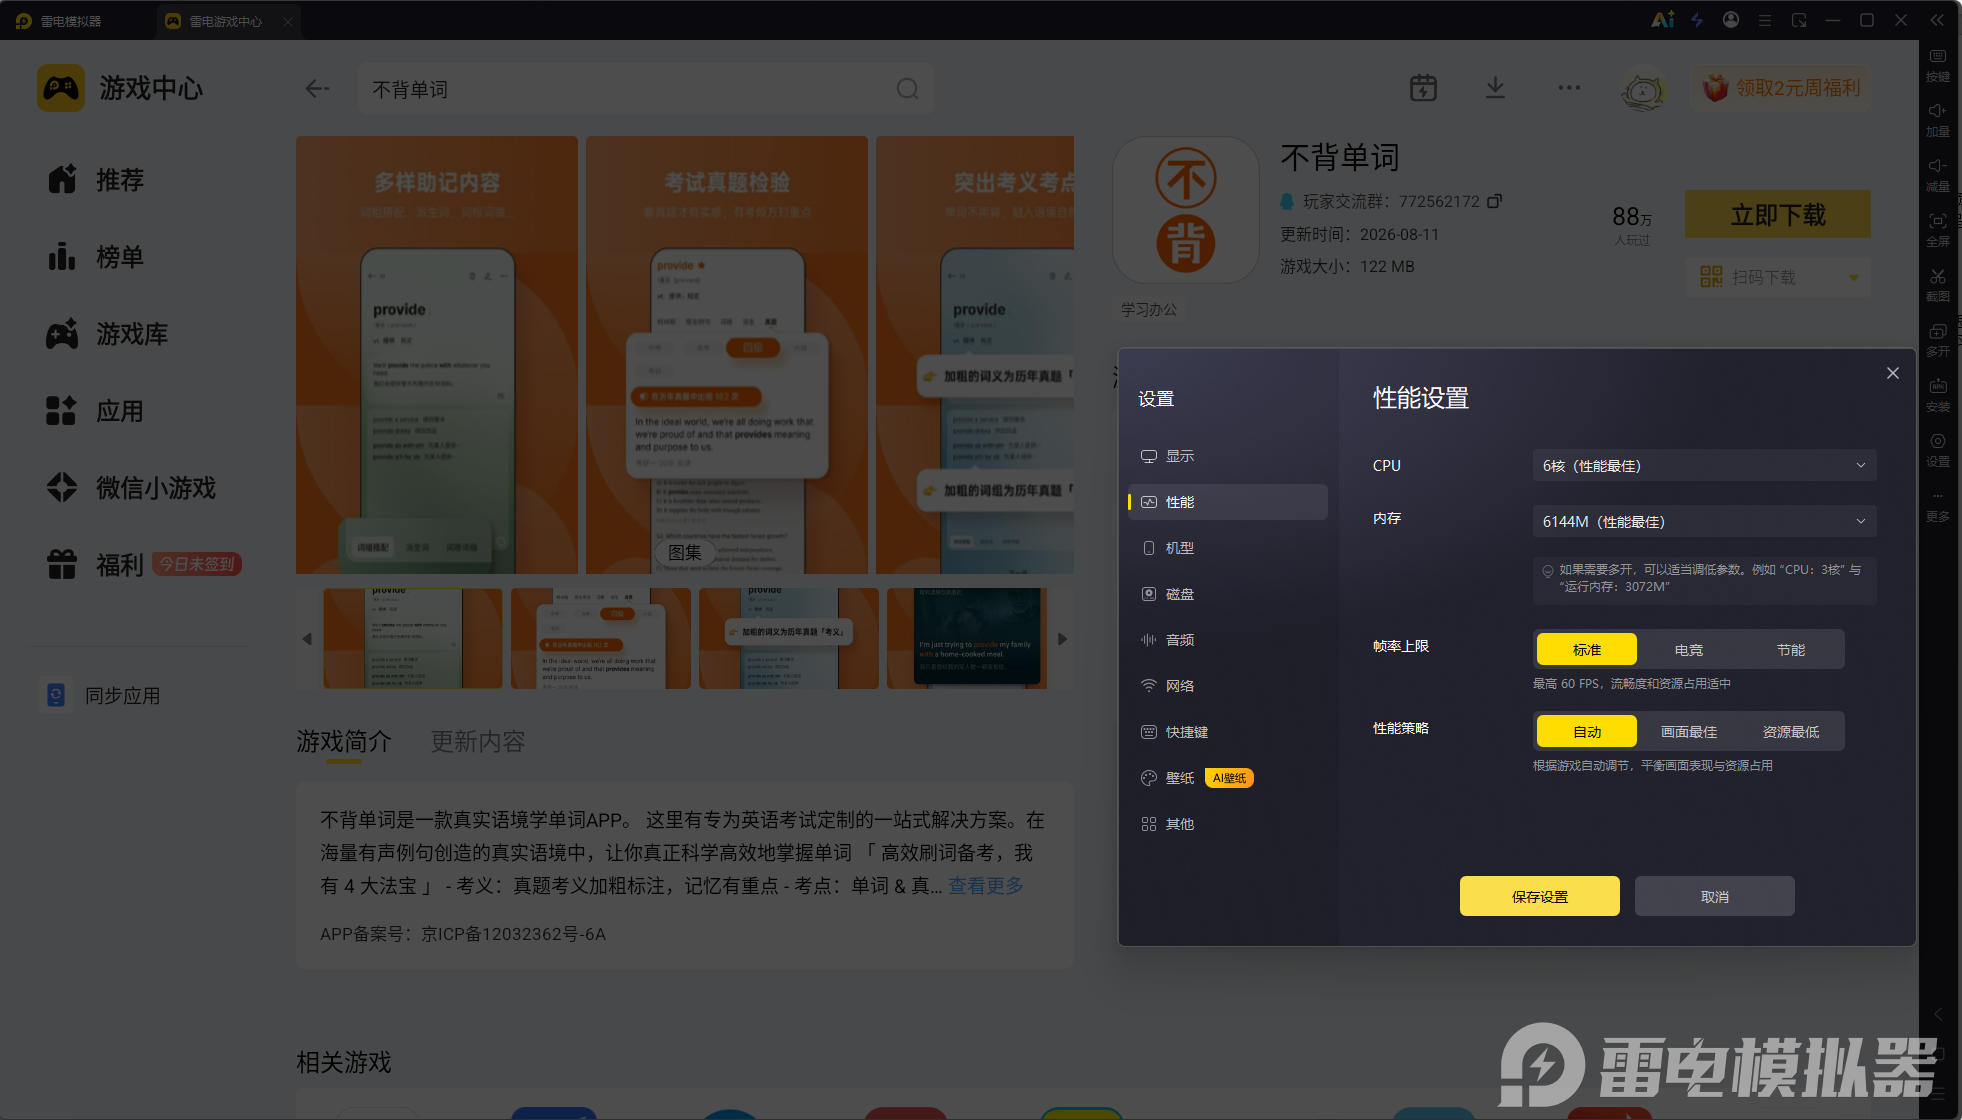The width and height of the screenshot is (1962, 1120).
Task: Set frame rate limit to 节能
Action: [x=1791, y=650]
